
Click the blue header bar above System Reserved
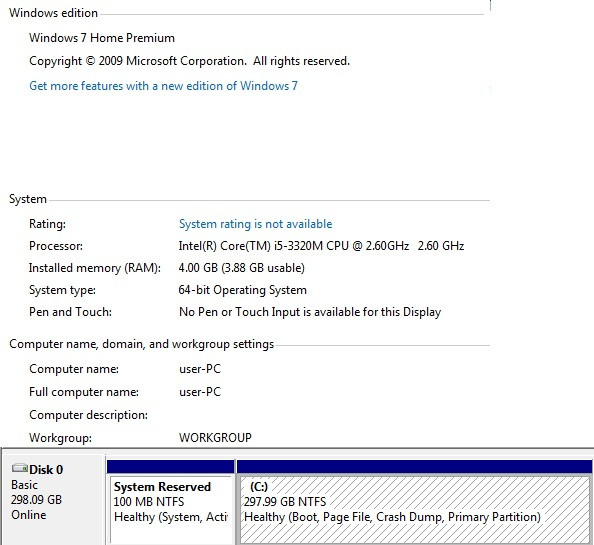point(170,467)
